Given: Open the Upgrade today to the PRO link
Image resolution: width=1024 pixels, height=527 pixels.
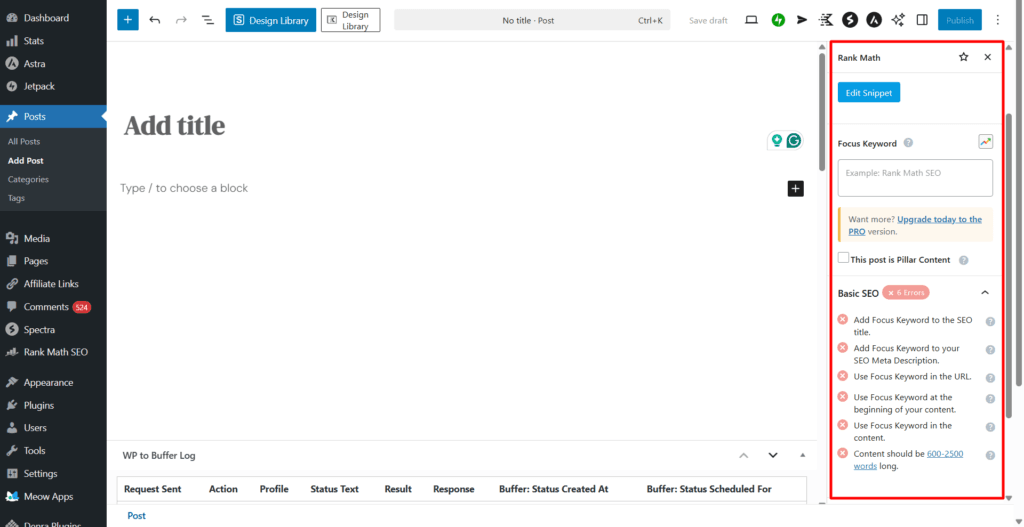Looking at the screenshot, I should click(915, 225).
